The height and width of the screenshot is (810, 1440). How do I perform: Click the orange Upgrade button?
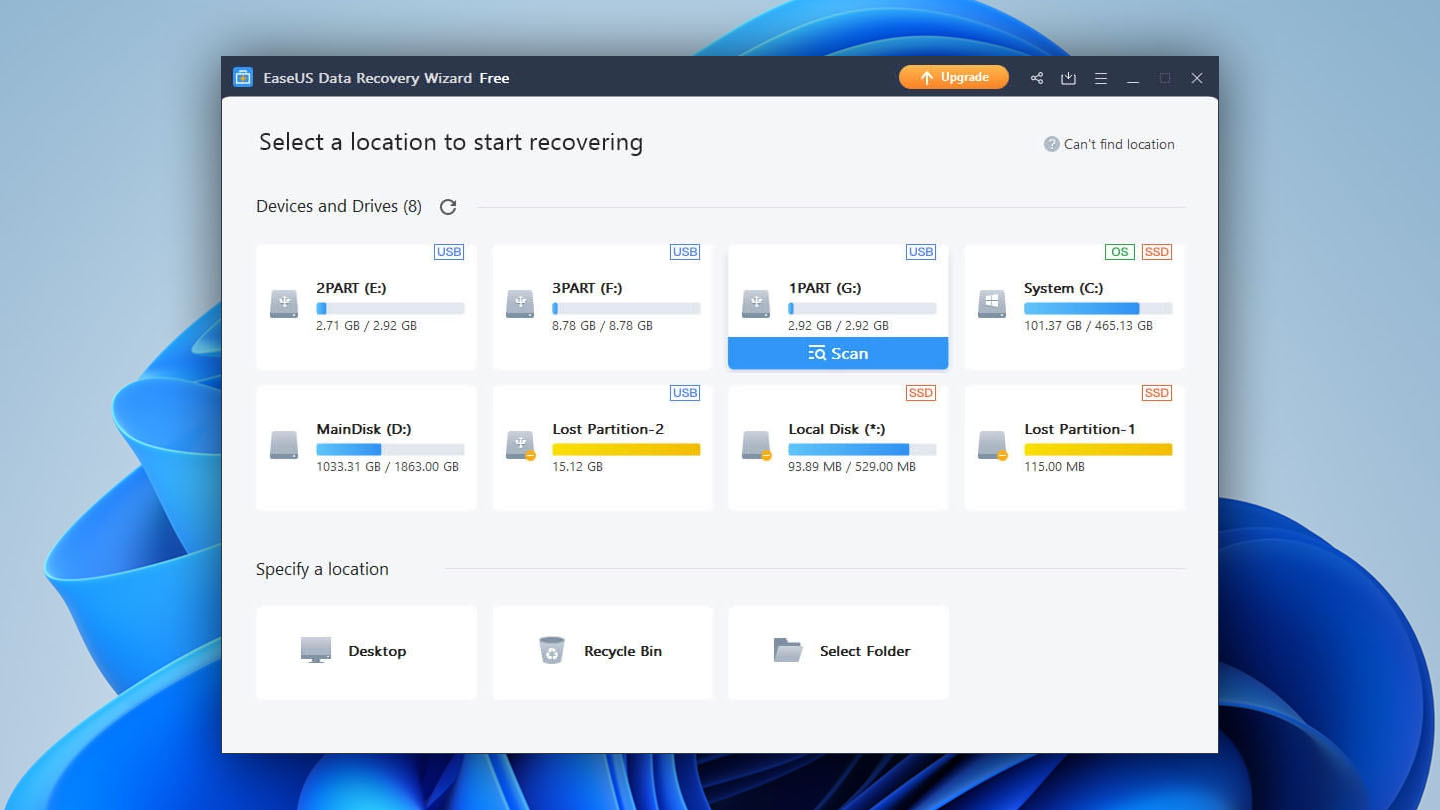(954, 77)
